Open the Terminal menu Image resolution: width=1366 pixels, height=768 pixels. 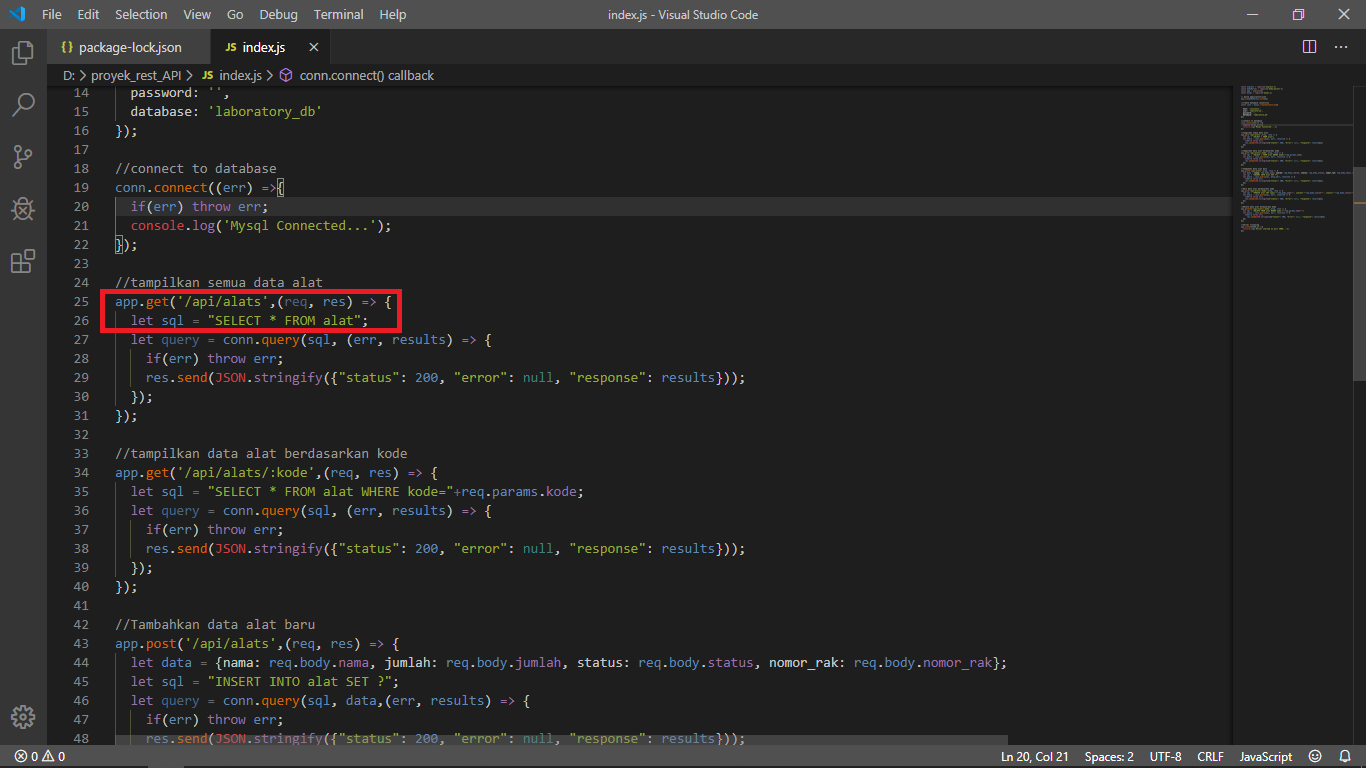338,14
